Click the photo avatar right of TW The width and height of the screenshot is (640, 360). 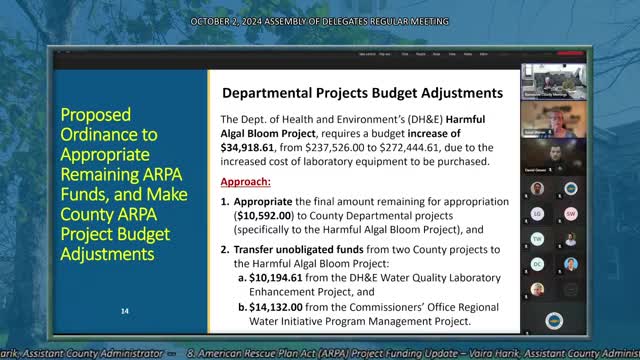tap(571, 239)
